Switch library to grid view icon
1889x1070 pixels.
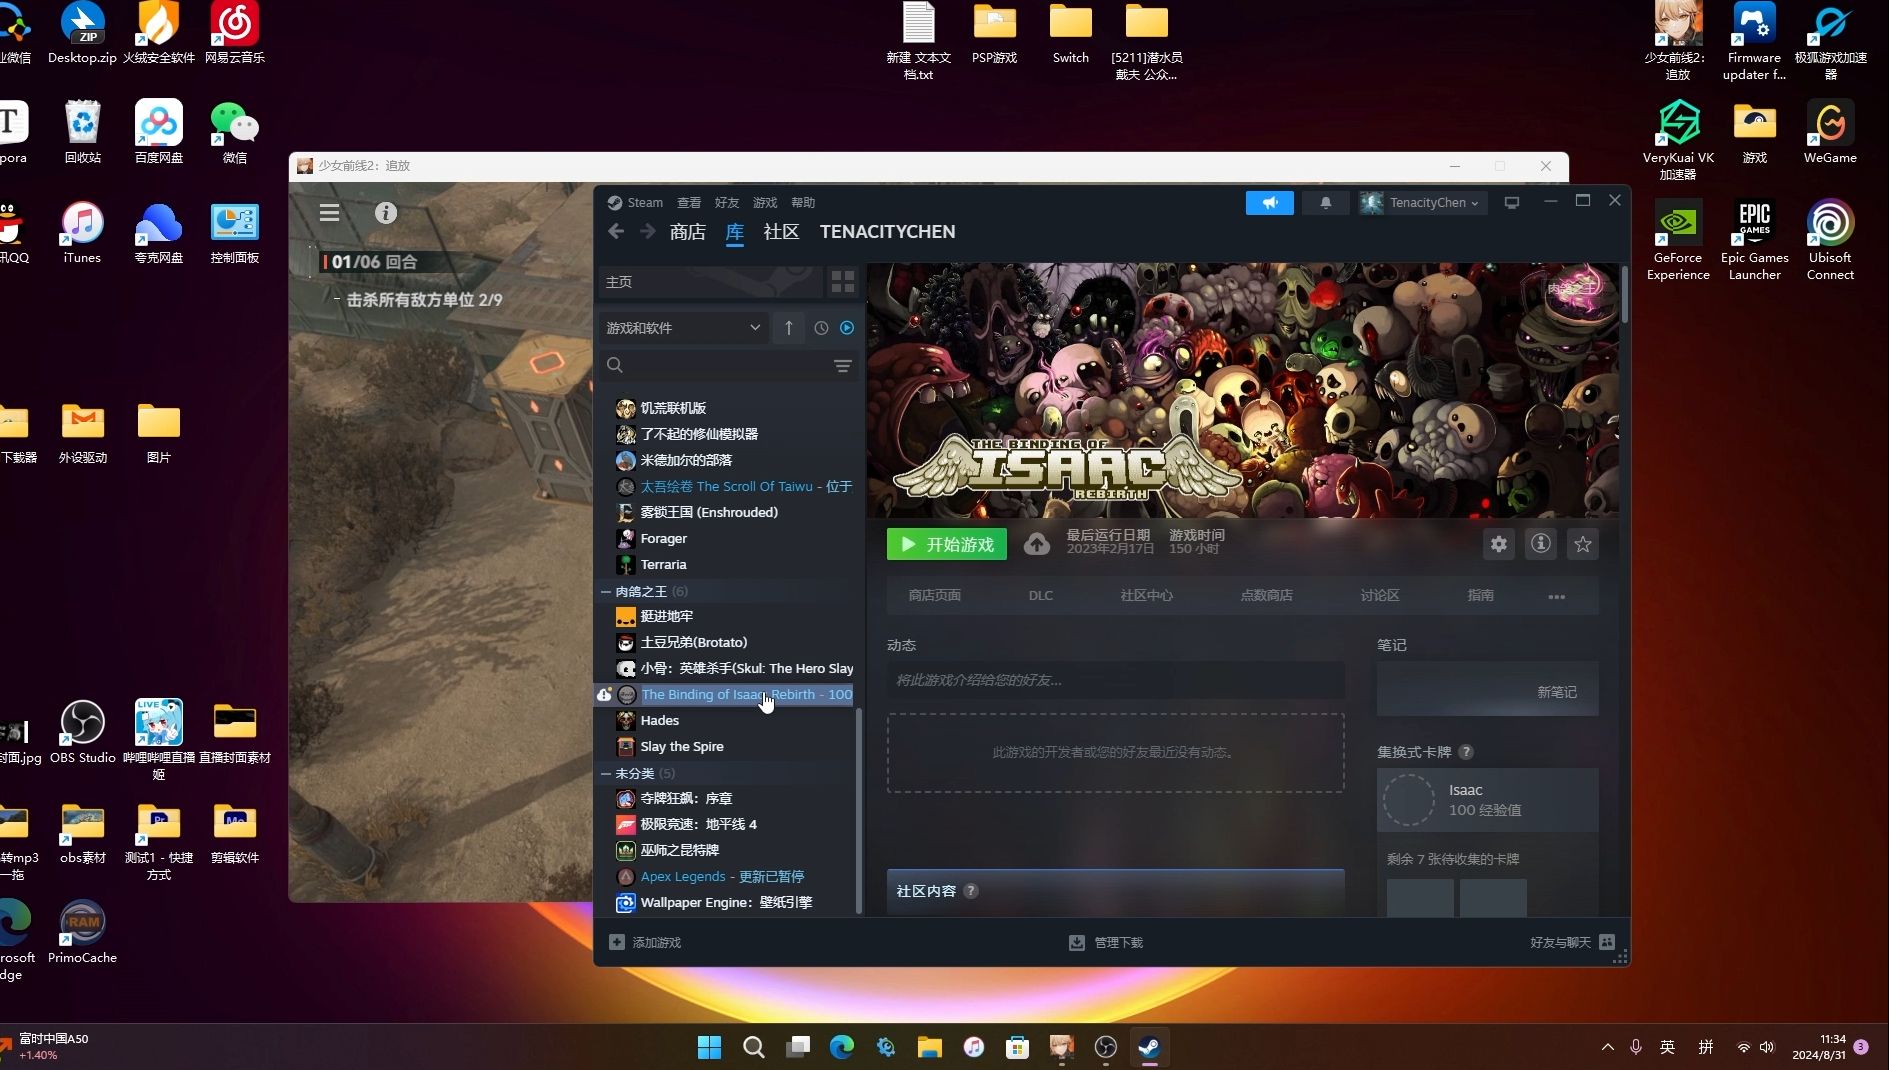click(x=843, y=282)
